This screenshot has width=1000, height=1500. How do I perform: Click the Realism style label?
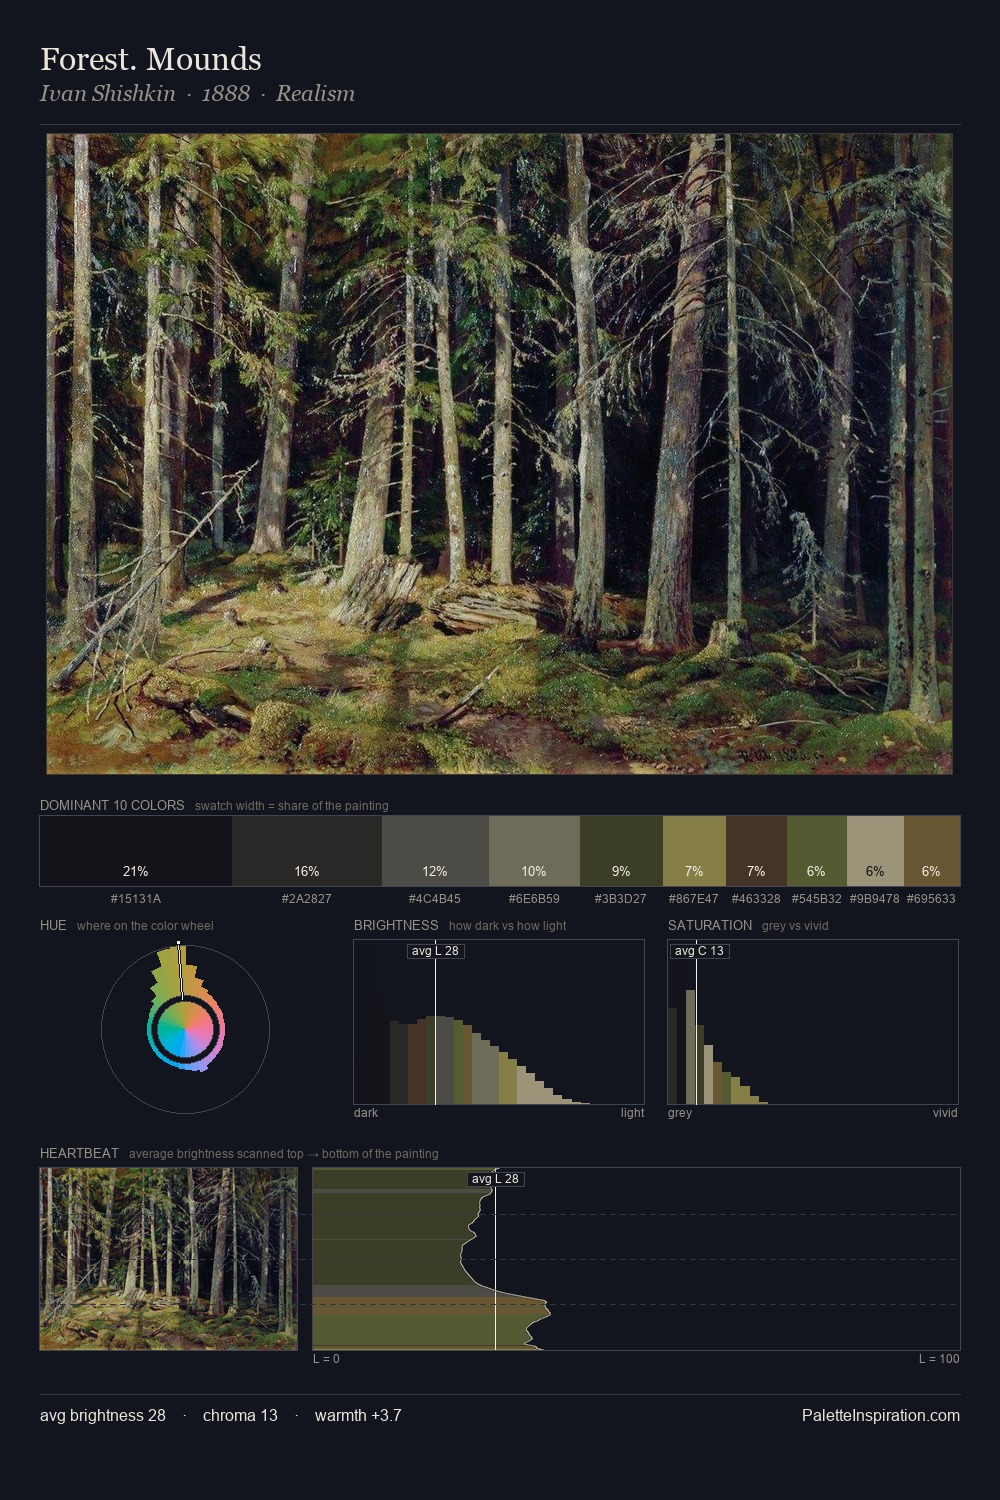point(315,93)
